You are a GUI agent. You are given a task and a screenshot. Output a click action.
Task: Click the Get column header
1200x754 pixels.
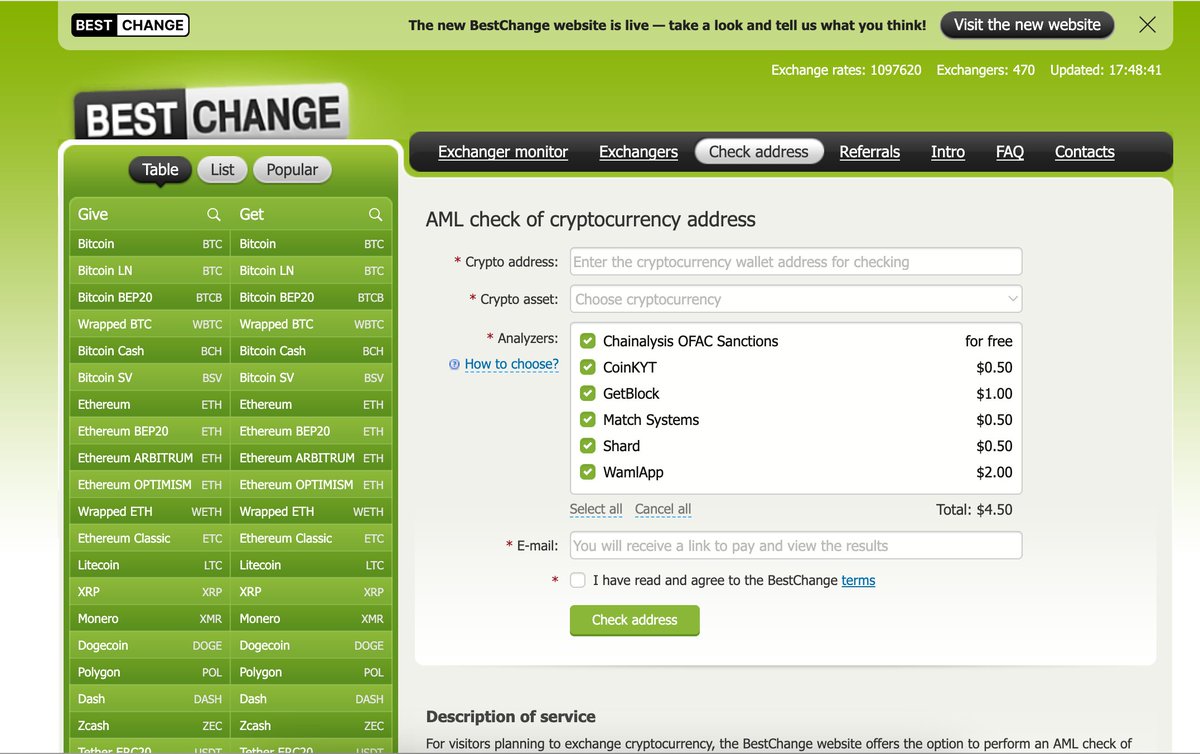pyautogui.click(x=252, y=214)
